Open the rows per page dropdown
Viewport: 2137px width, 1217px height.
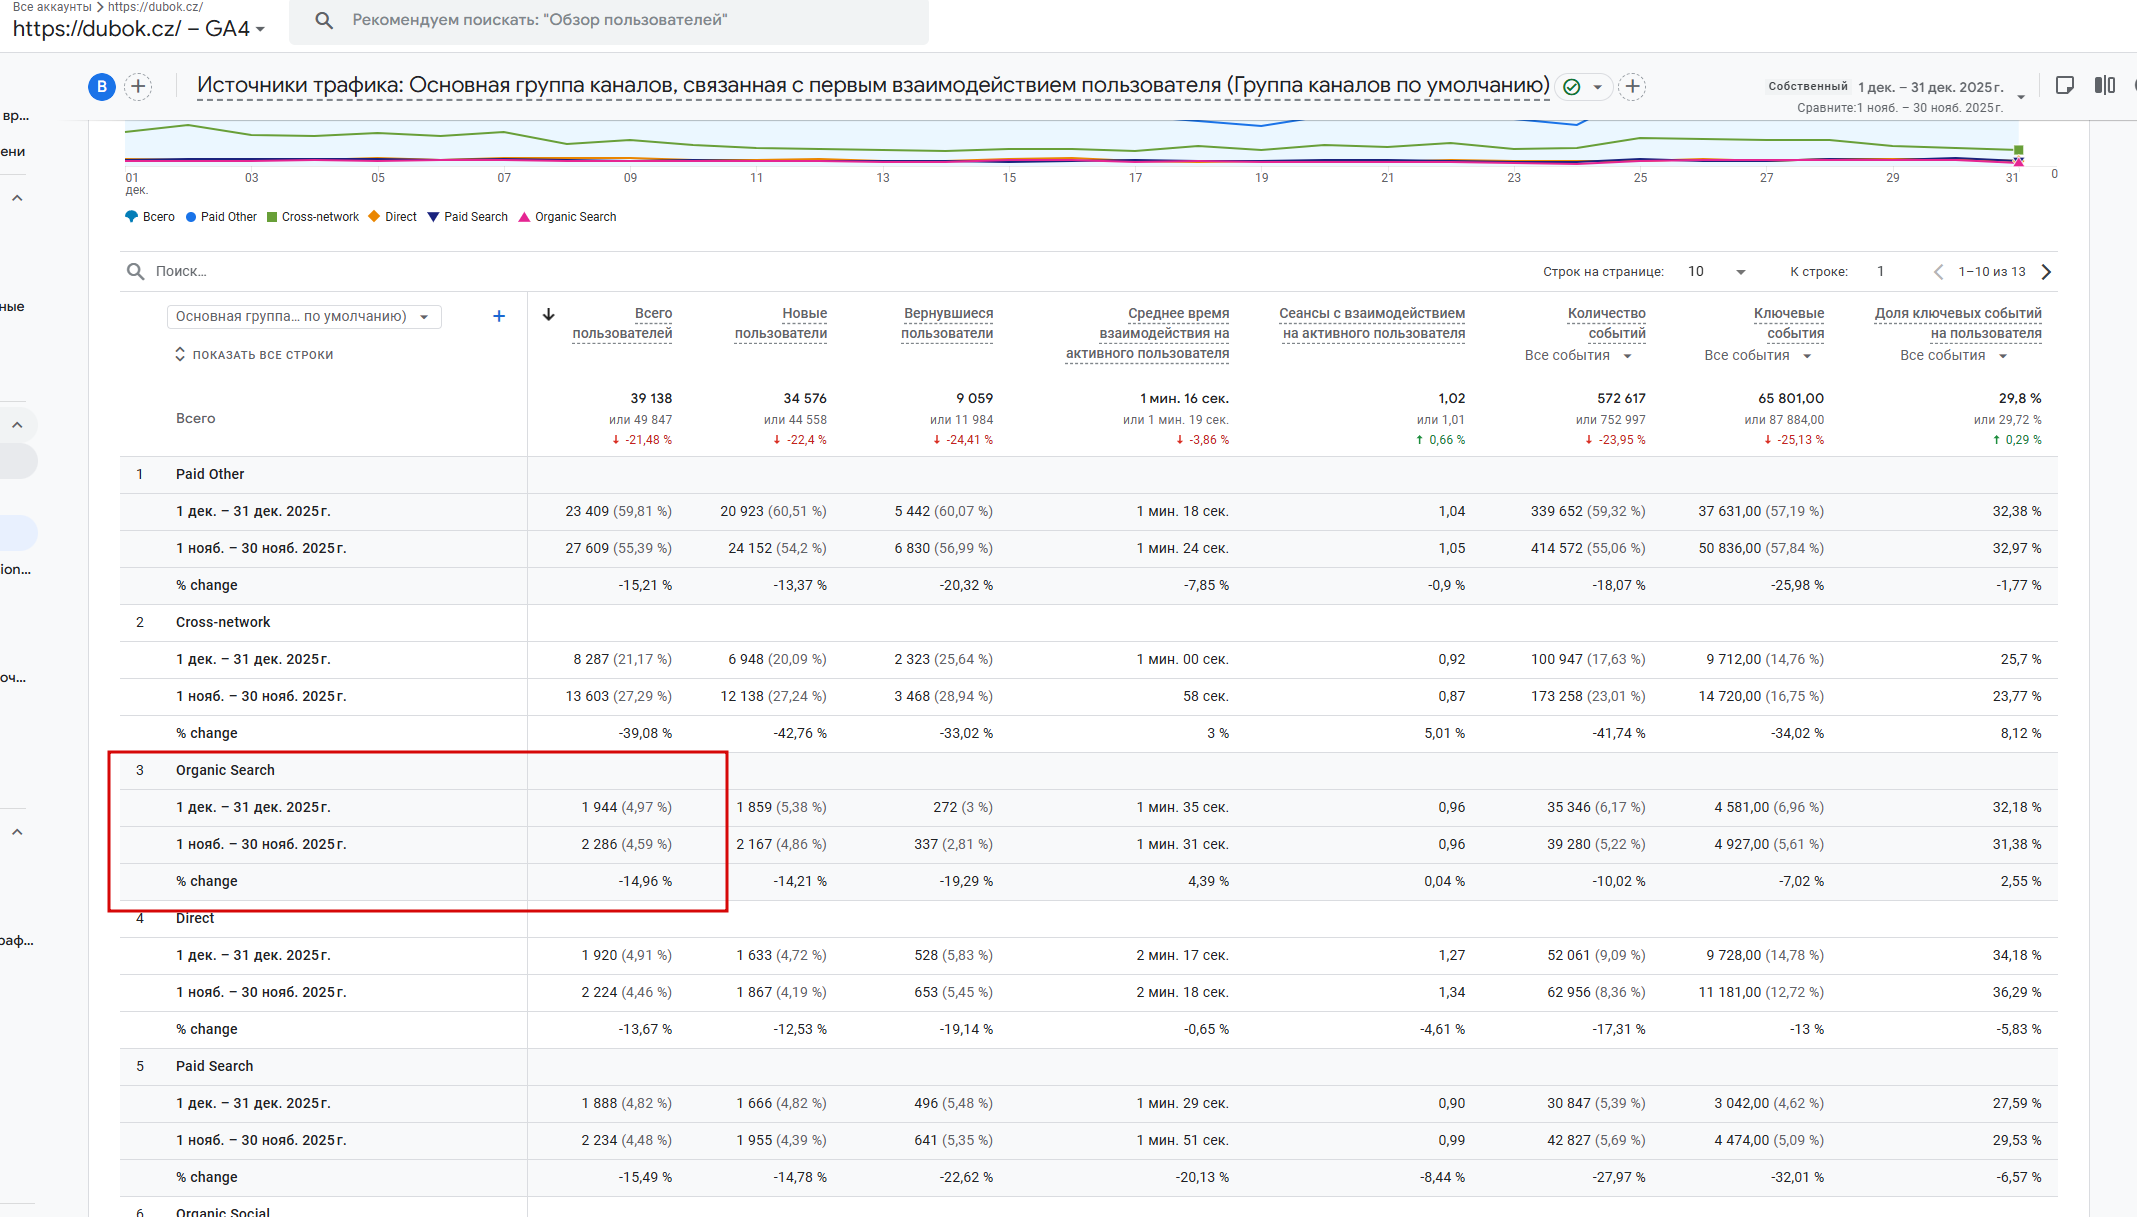pyautogui.click(x=1716, y=272)
